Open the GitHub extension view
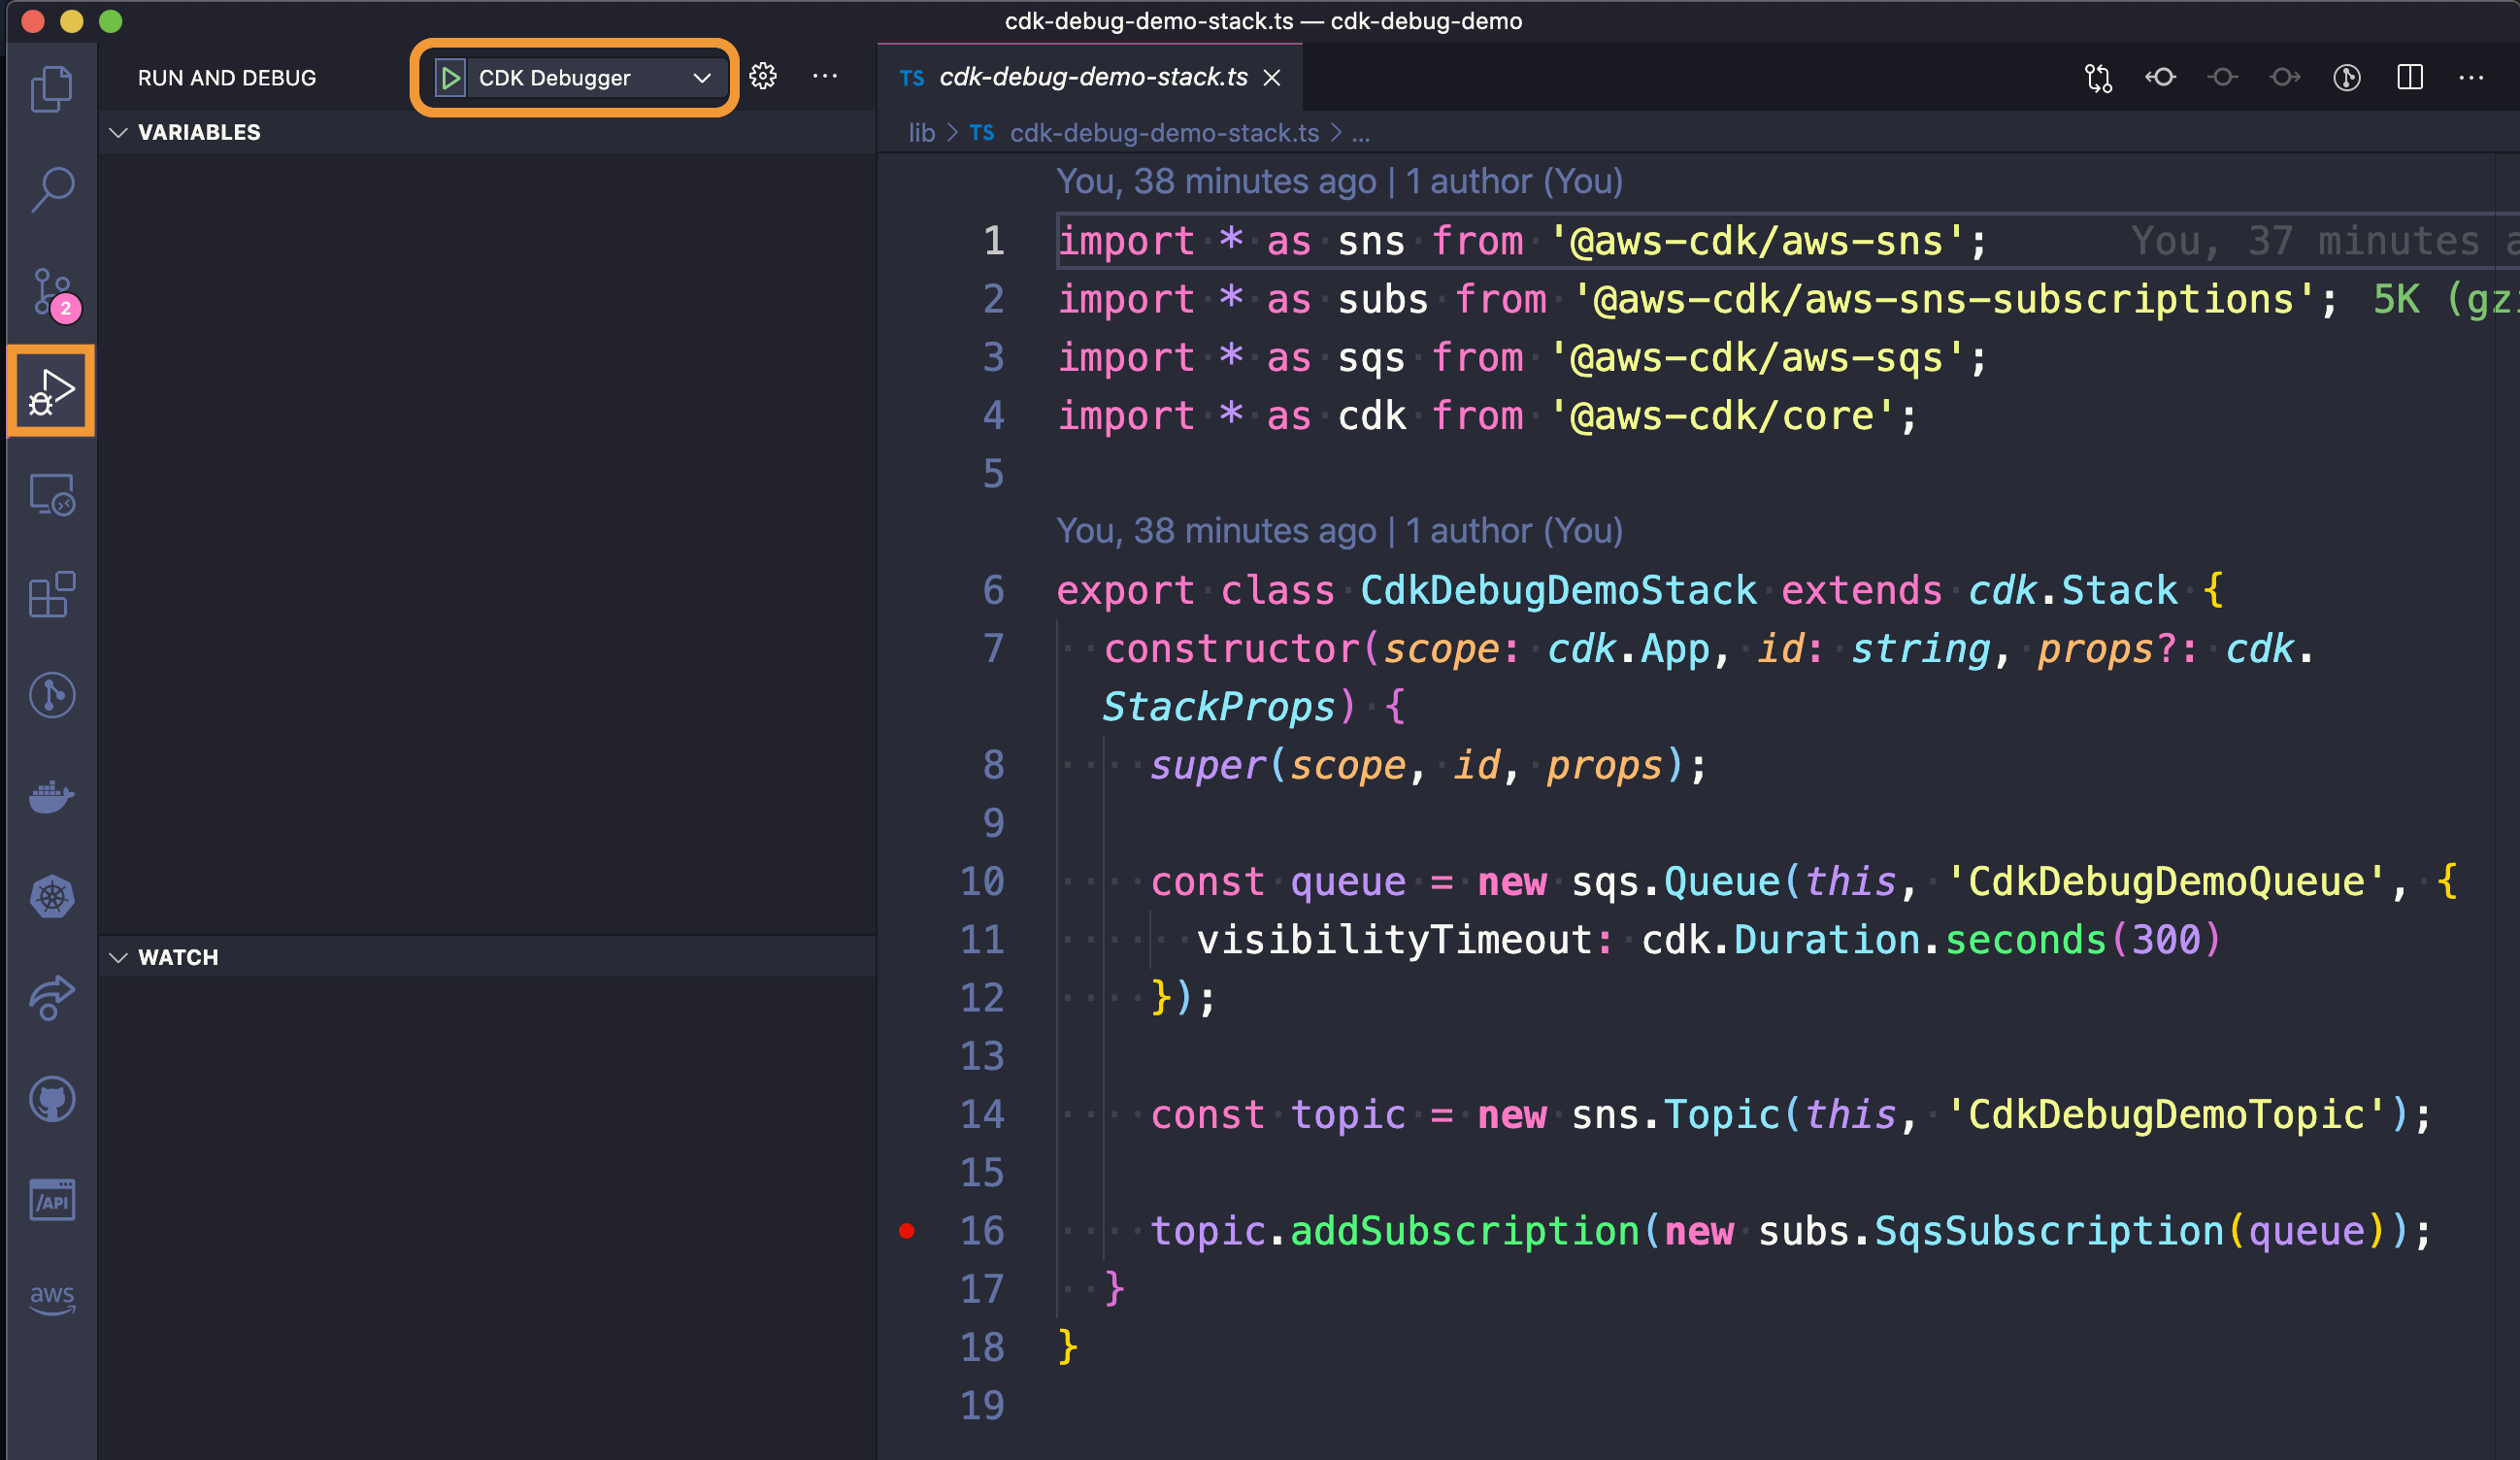The width and height of the screenshot is (2520, 1460). [51, 1098]
